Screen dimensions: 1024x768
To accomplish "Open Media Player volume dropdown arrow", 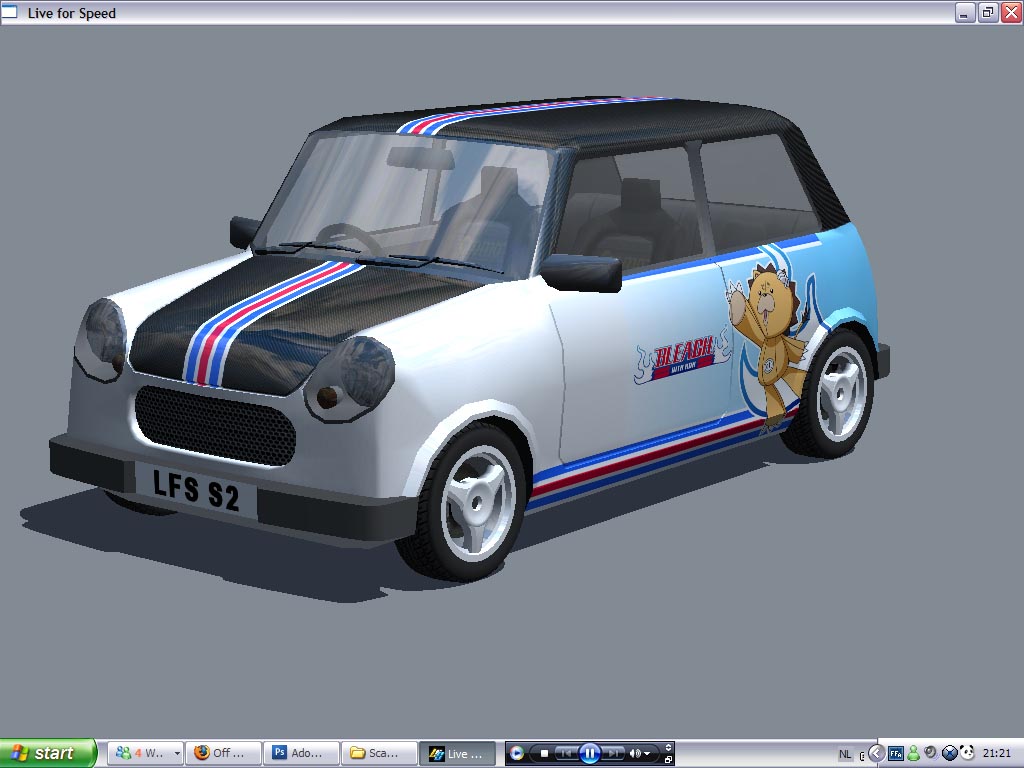I will (x=647, y=754).
